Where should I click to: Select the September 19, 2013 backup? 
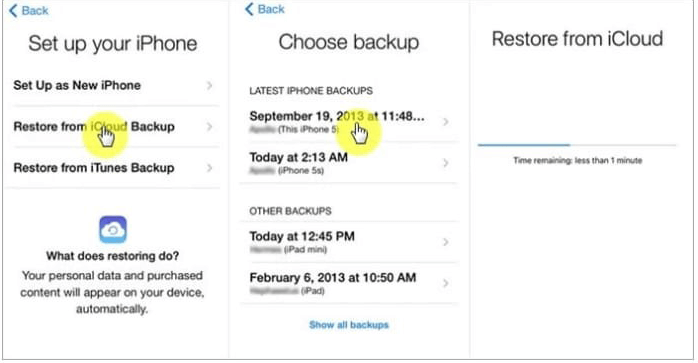pyautogui.click(x=349, y=122)
